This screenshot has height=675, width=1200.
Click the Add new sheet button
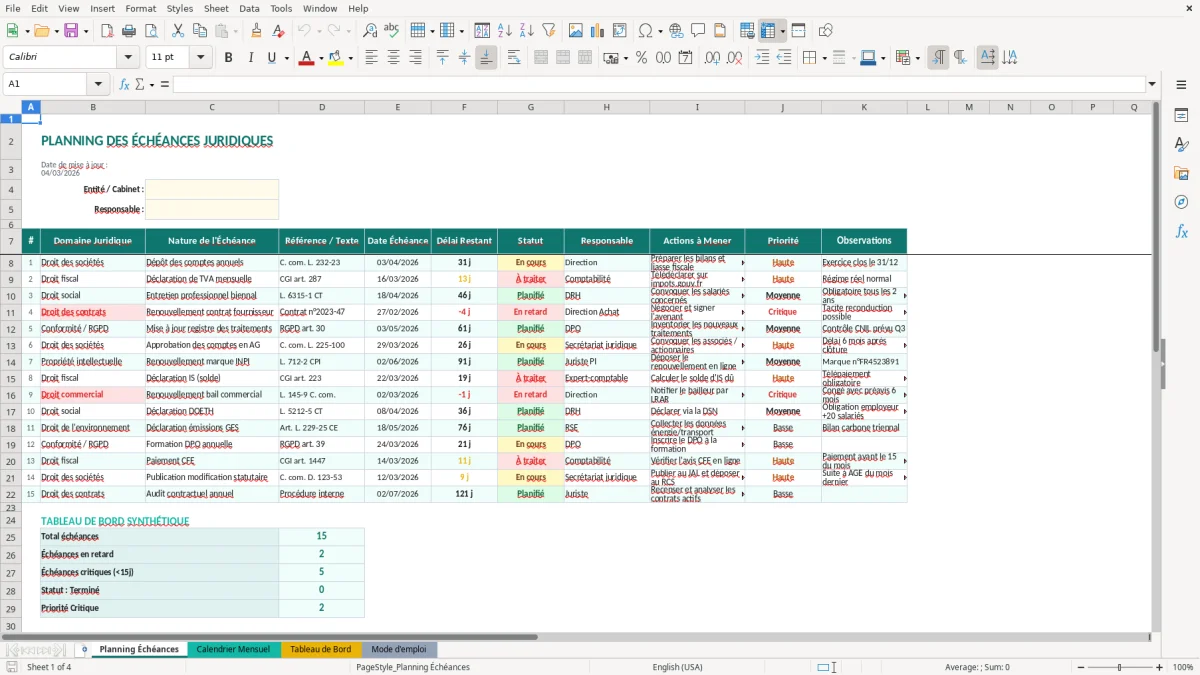click(84, 649)
